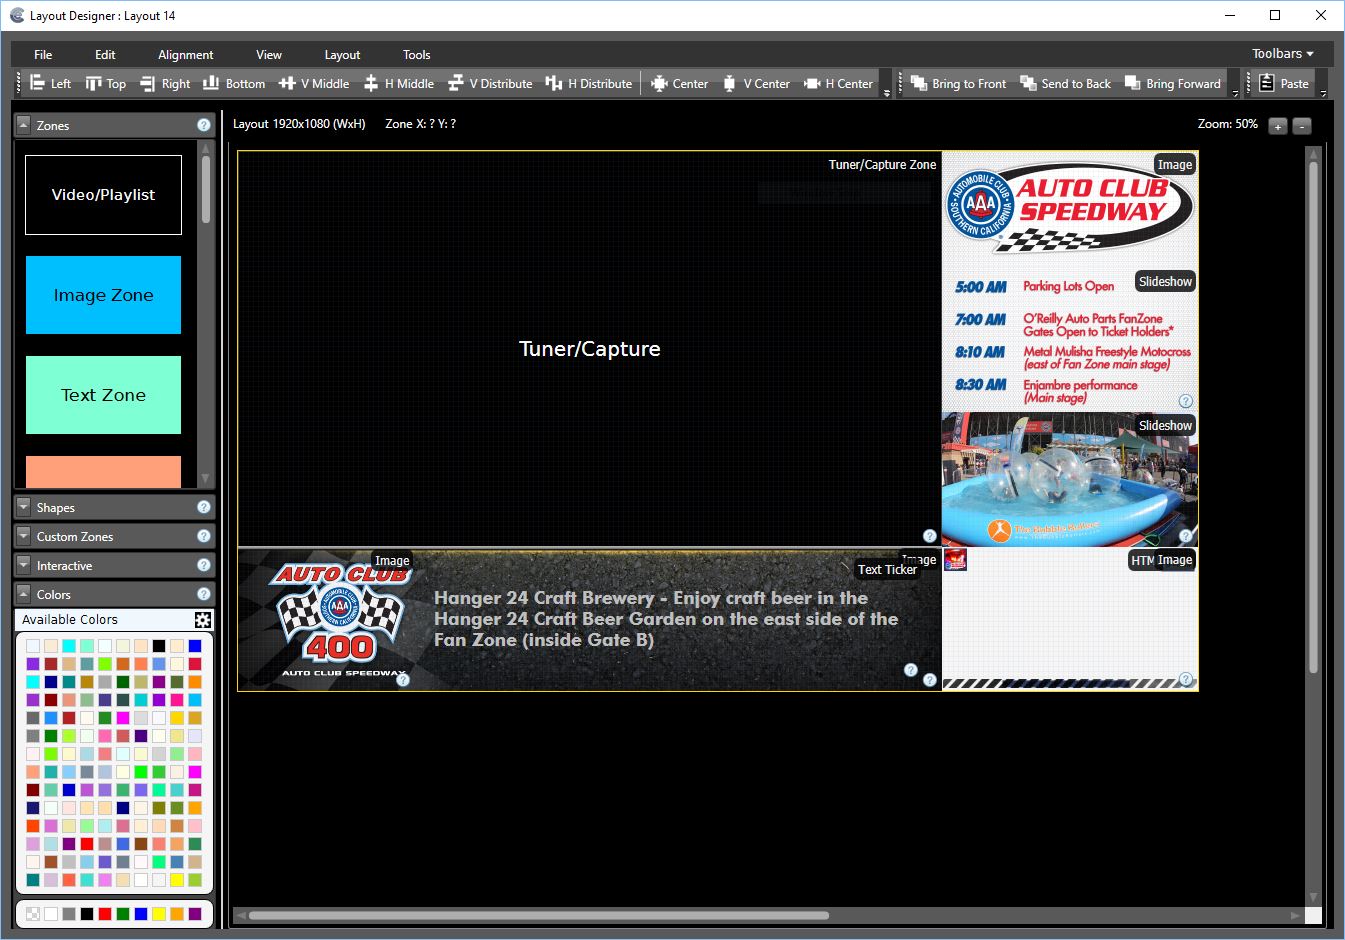
Task: Open arrange toolbar overflow after Bring Forward
Action: pos(1235,92)
